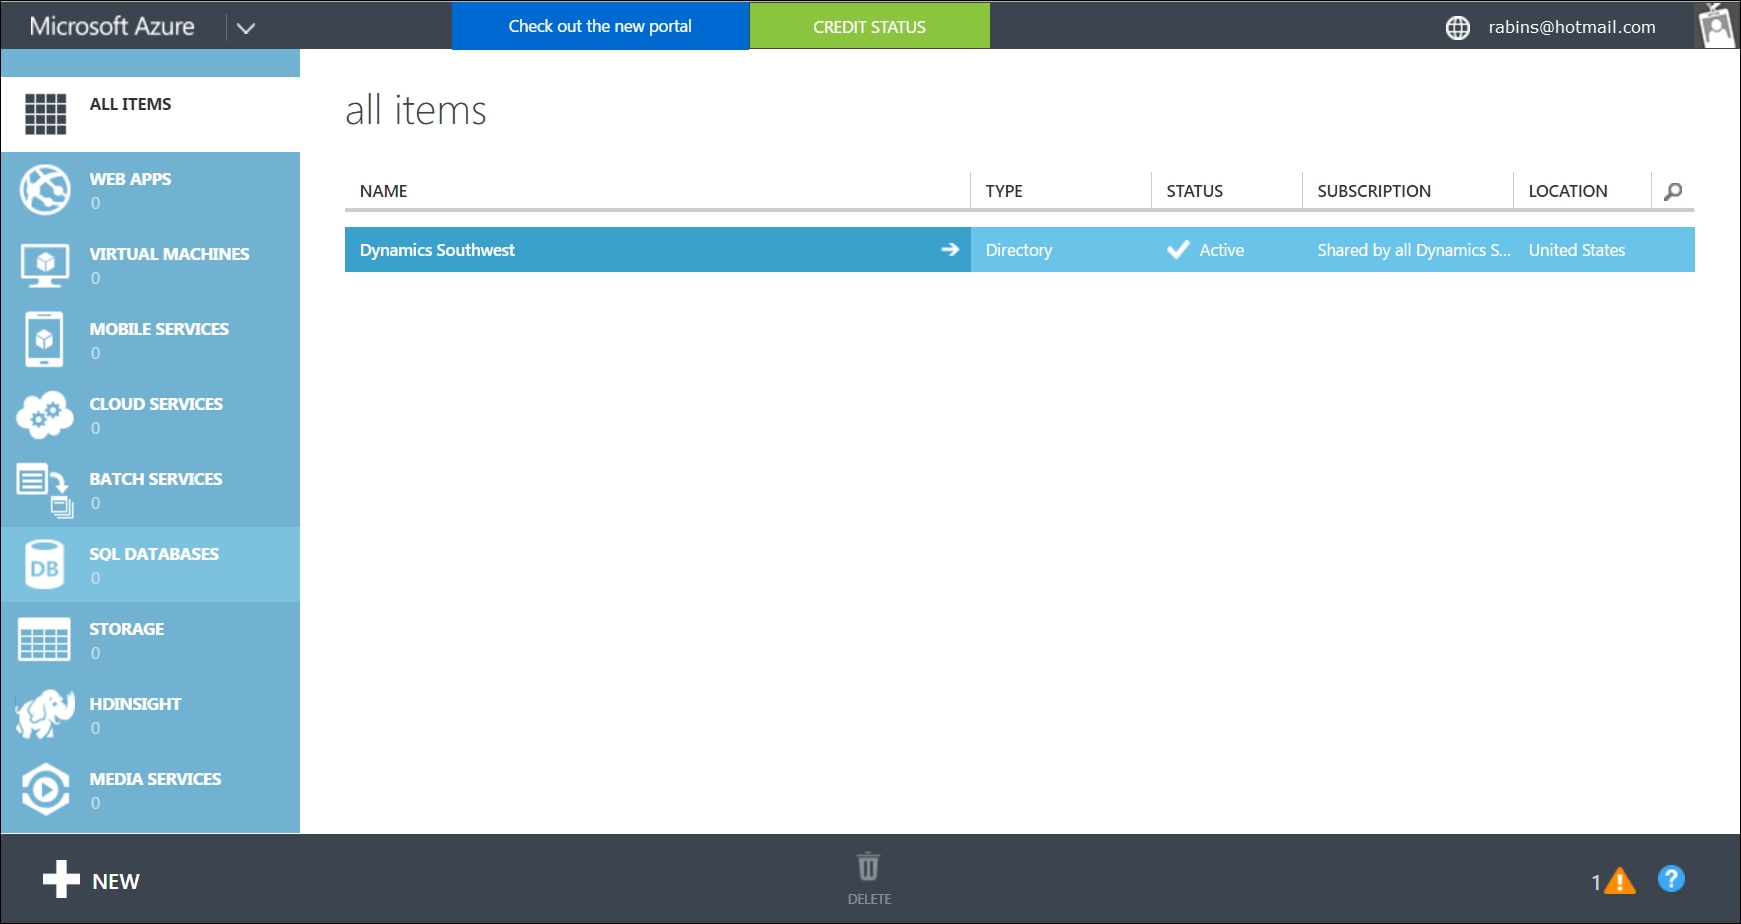Open the rabins@hotmail.com account menu
This screenshot has height=924, width=1741.
coord(1571,27)
